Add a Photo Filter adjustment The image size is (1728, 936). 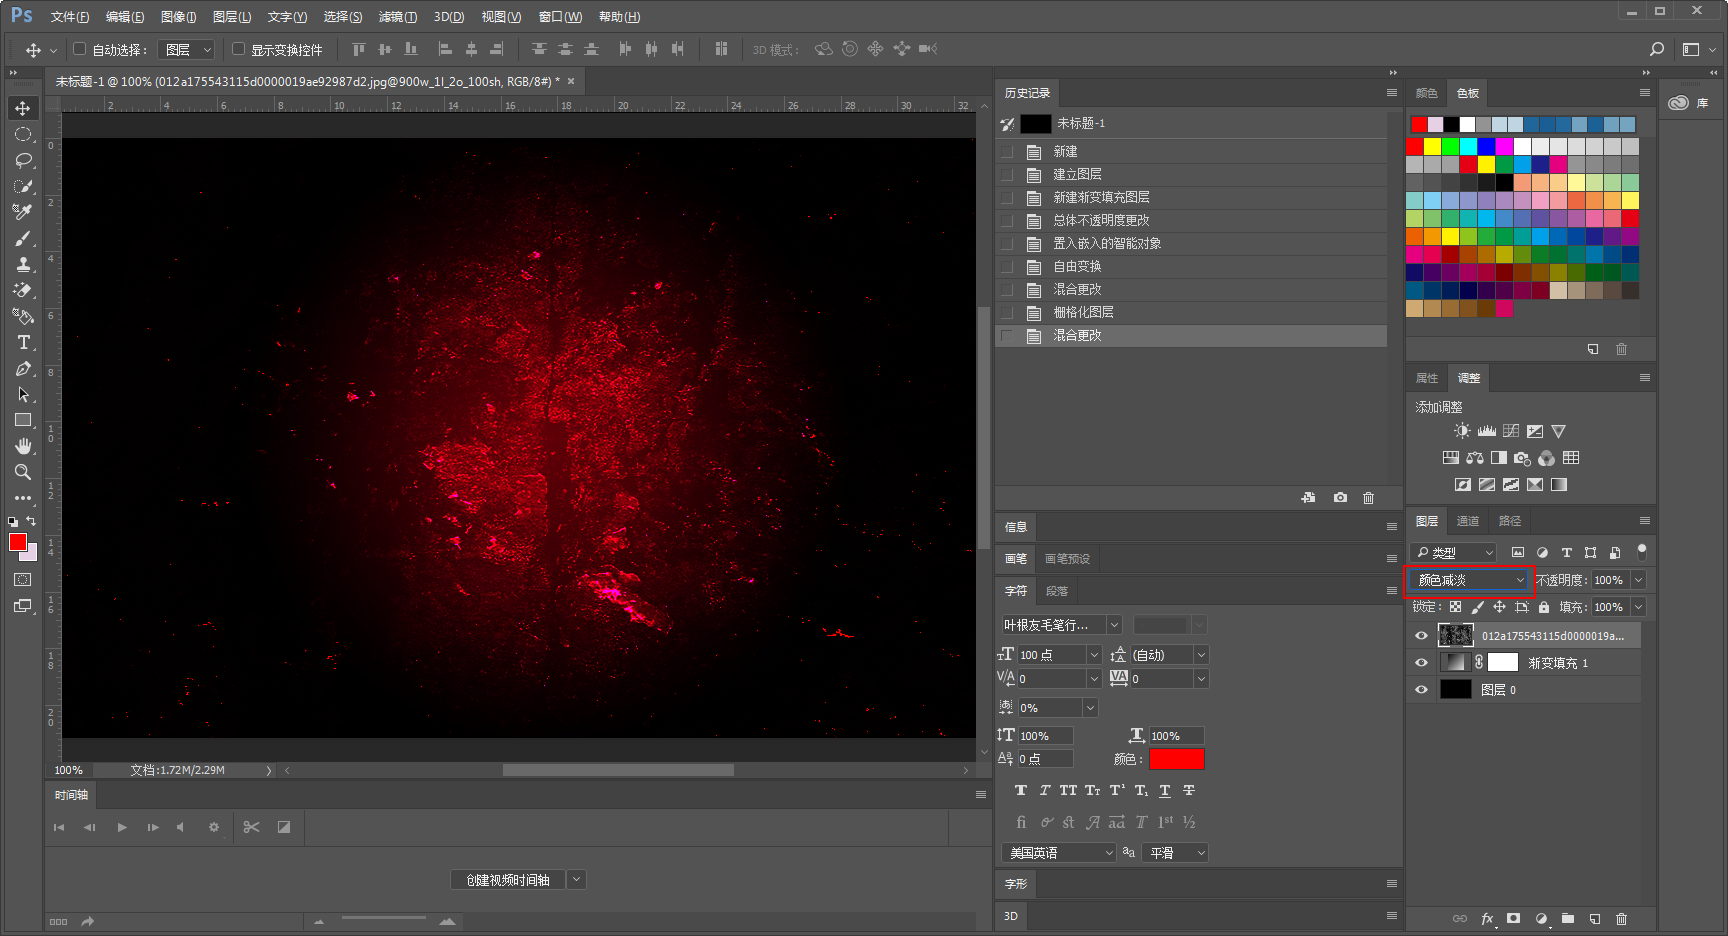tap(1522, 458)
